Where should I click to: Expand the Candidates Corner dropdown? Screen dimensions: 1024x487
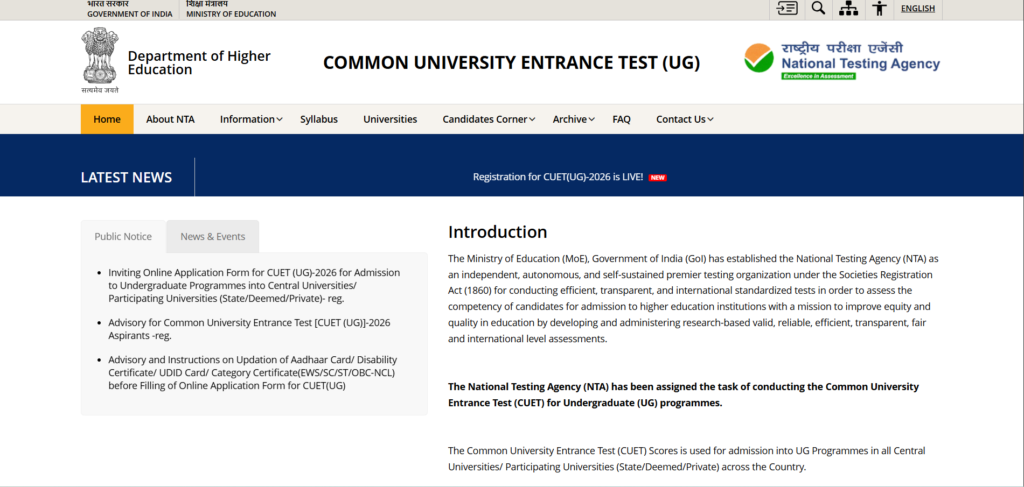point(488,119)
